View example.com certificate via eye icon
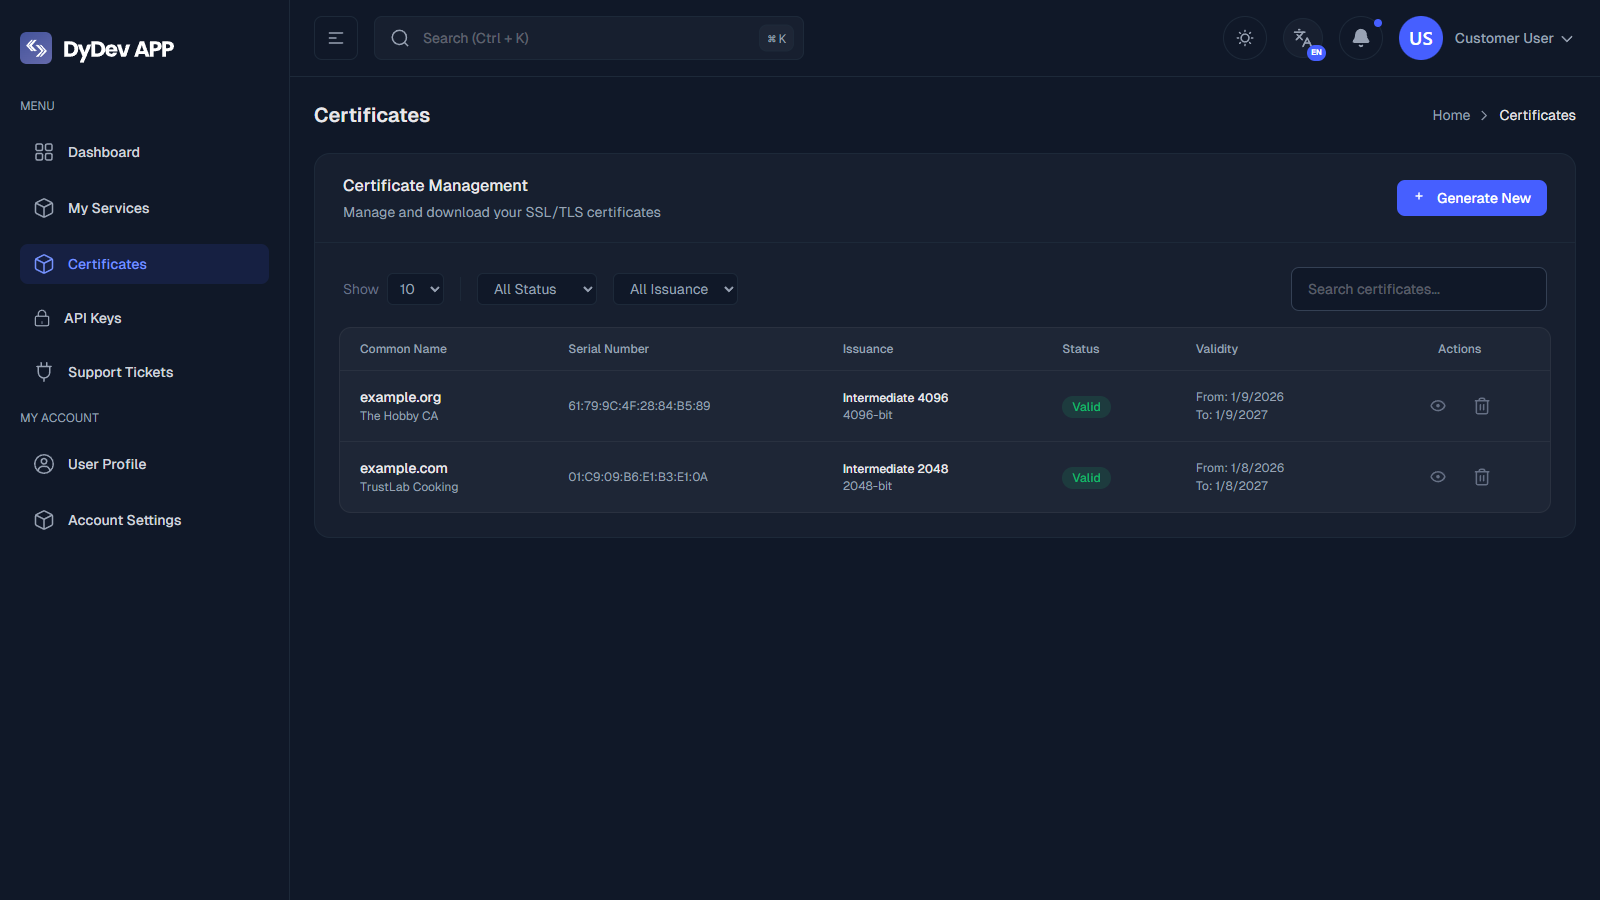 click(x=1438, y=477)
